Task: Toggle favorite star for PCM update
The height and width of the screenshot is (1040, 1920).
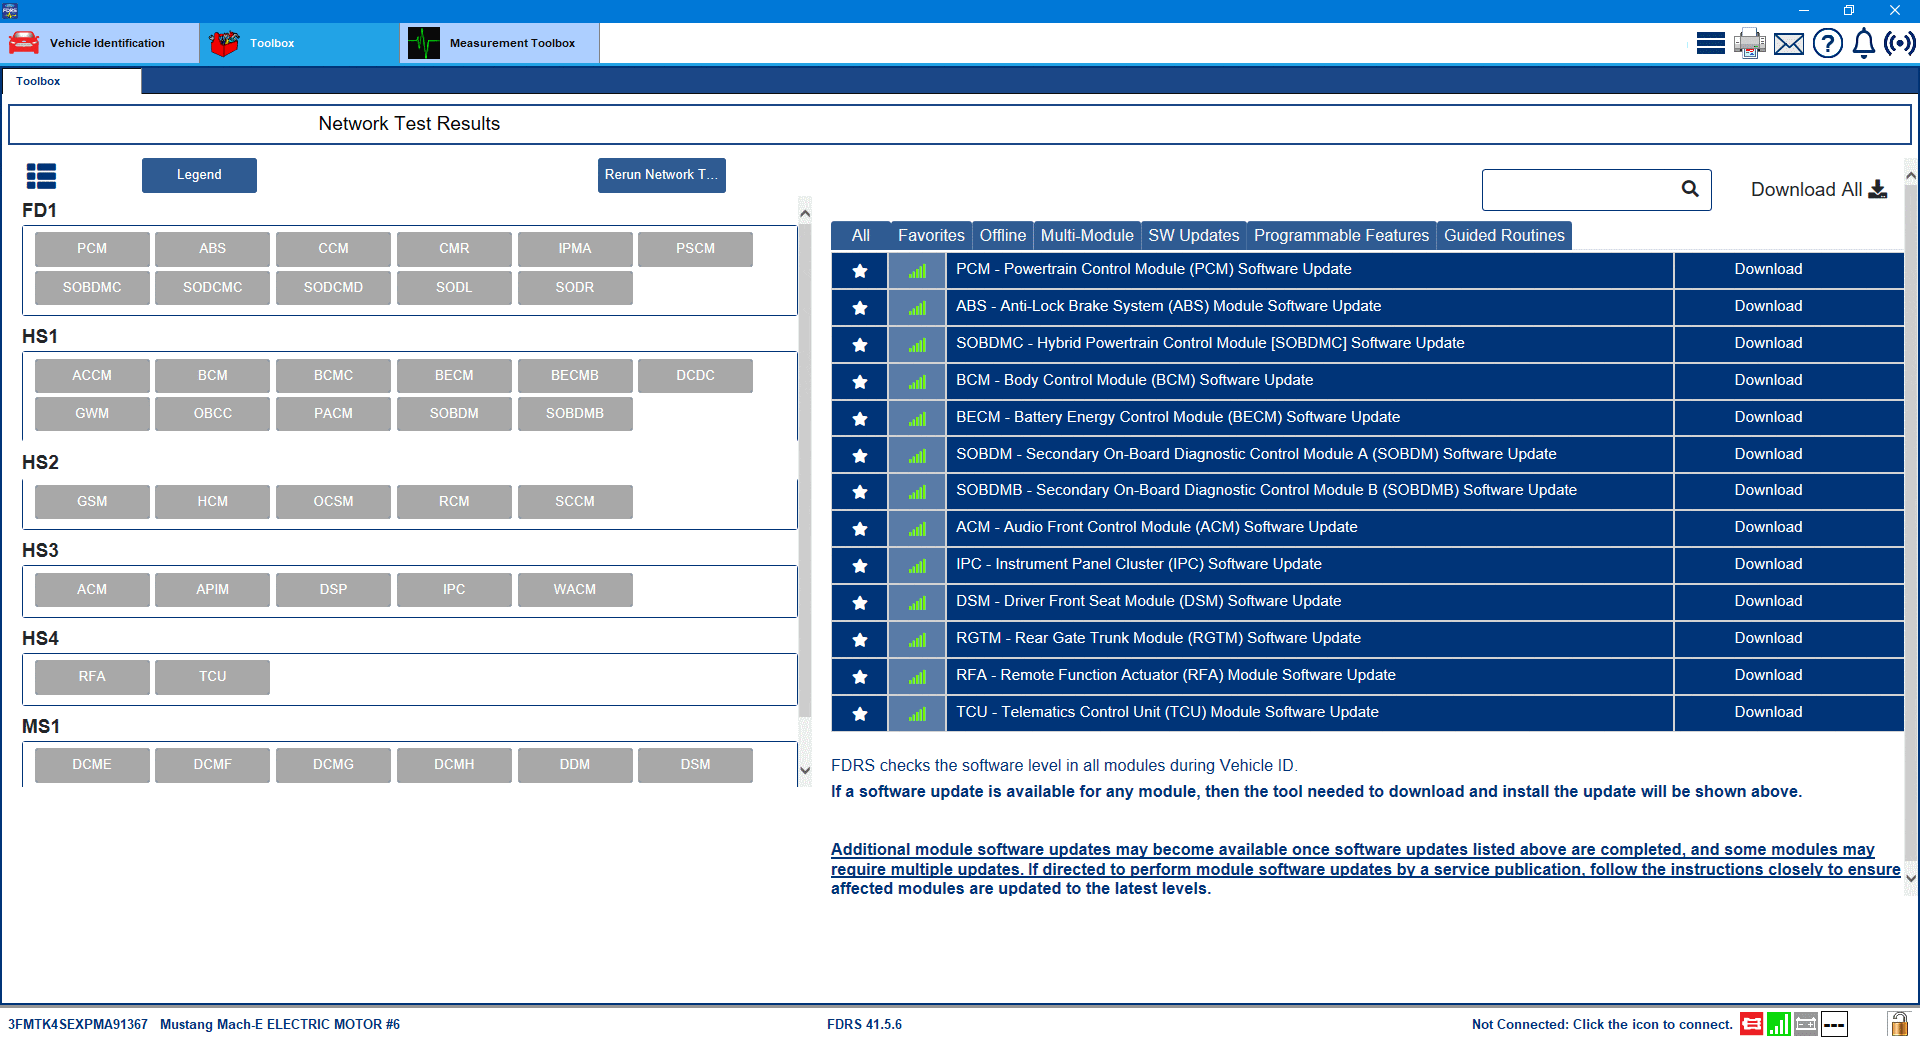Action: click(x=860, y=270)
